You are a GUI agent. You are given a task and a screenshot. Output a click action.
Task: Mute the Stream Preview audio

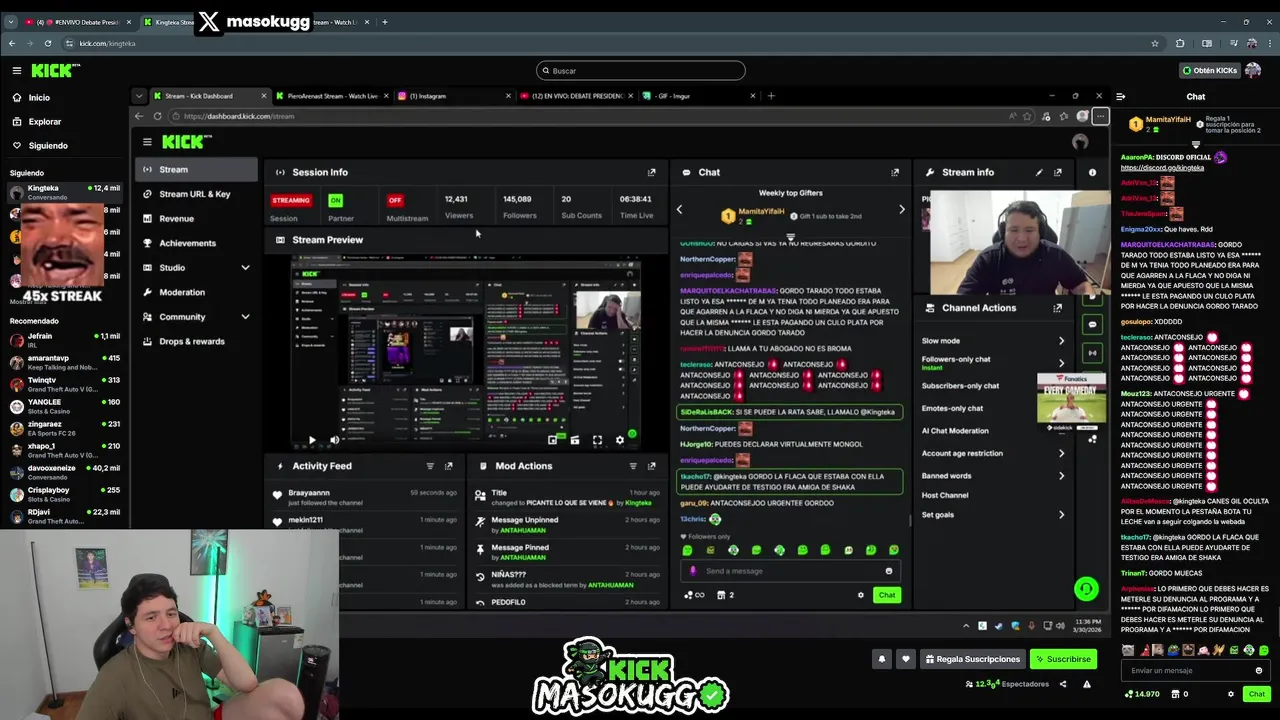(x=334, y=440)
